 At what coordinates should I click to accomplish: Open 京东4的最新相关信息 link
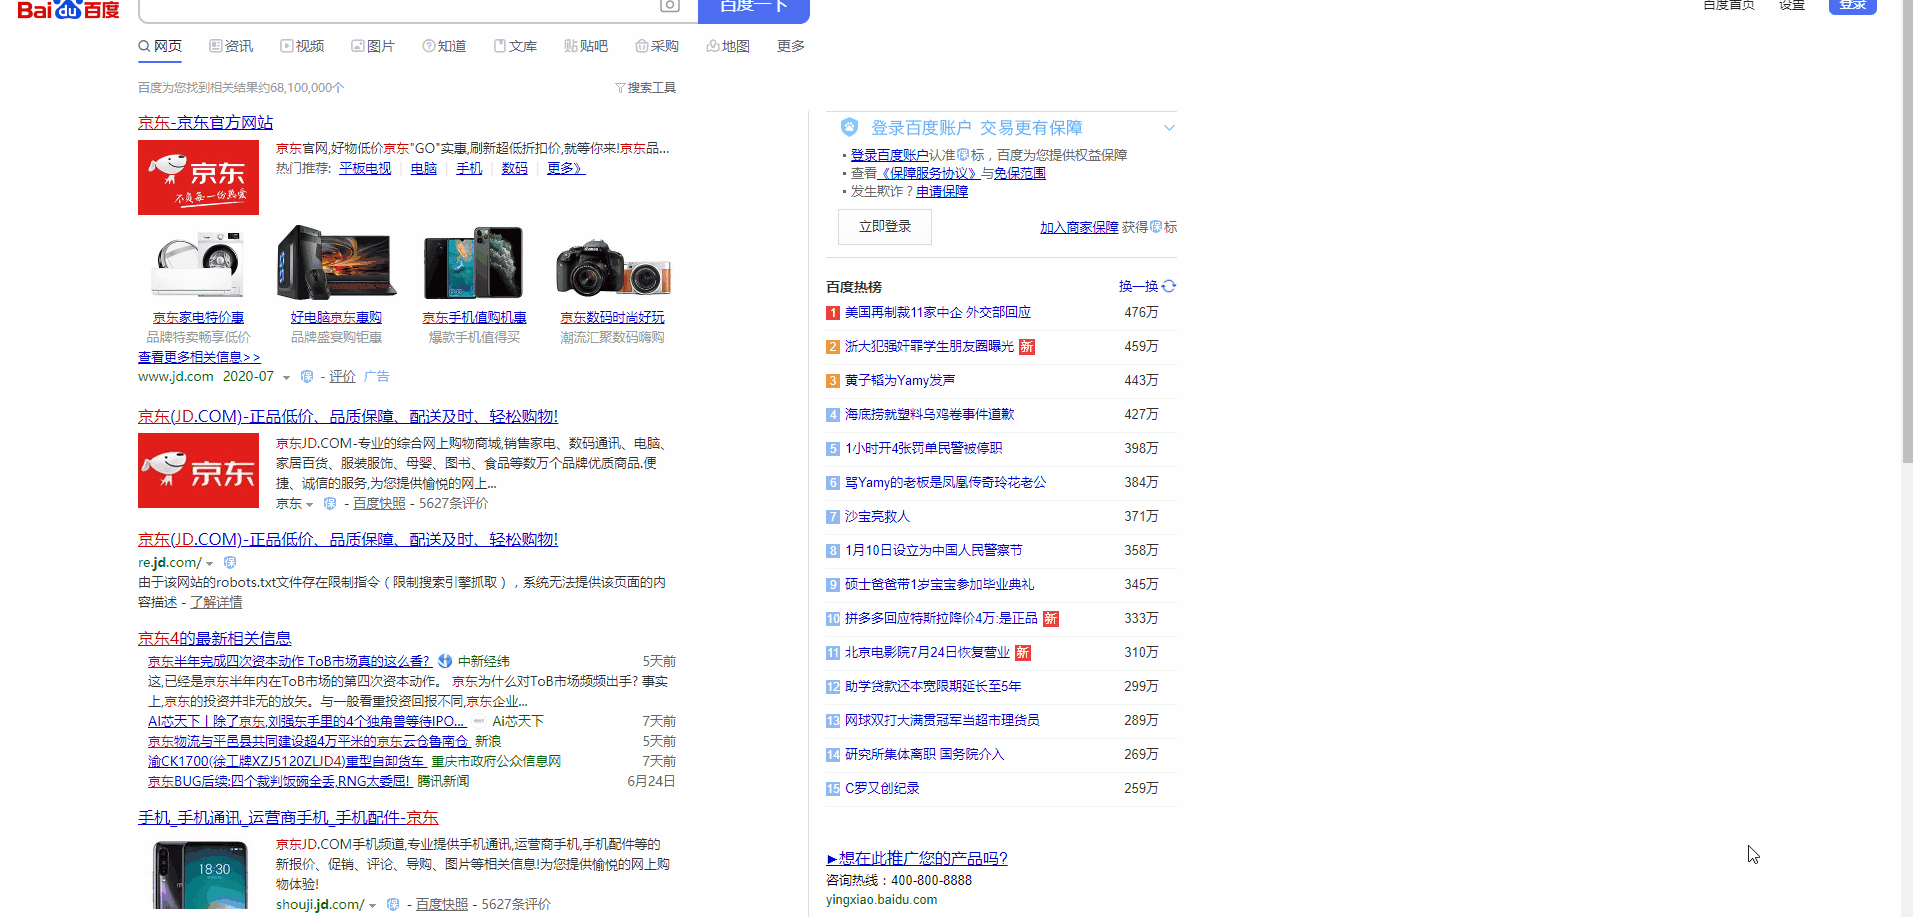pos(214,638)
